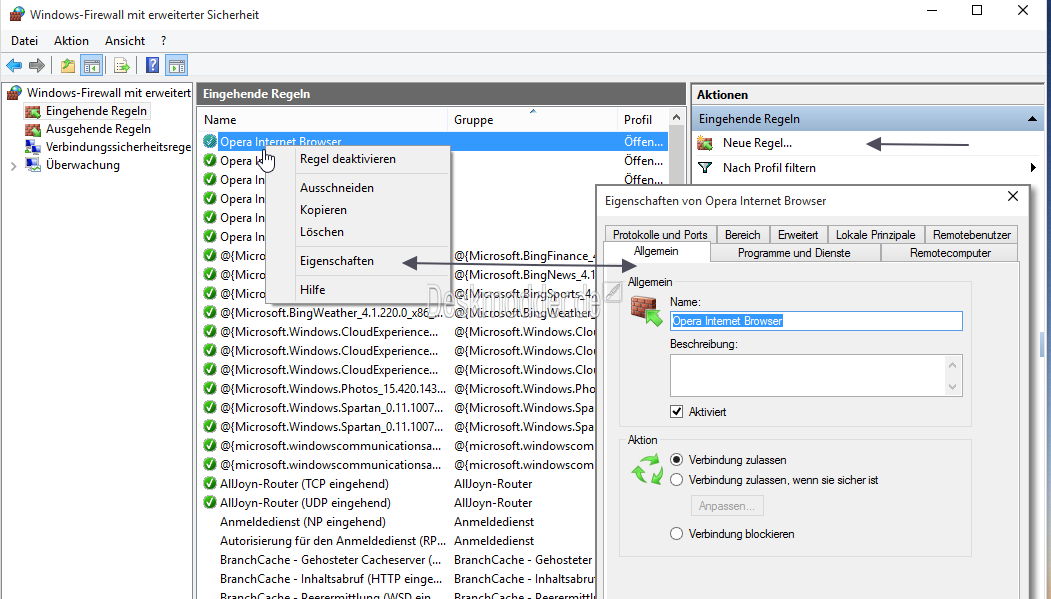Click the brick wall icon beside Eingehende Regeln in tree

coord(33,111)
